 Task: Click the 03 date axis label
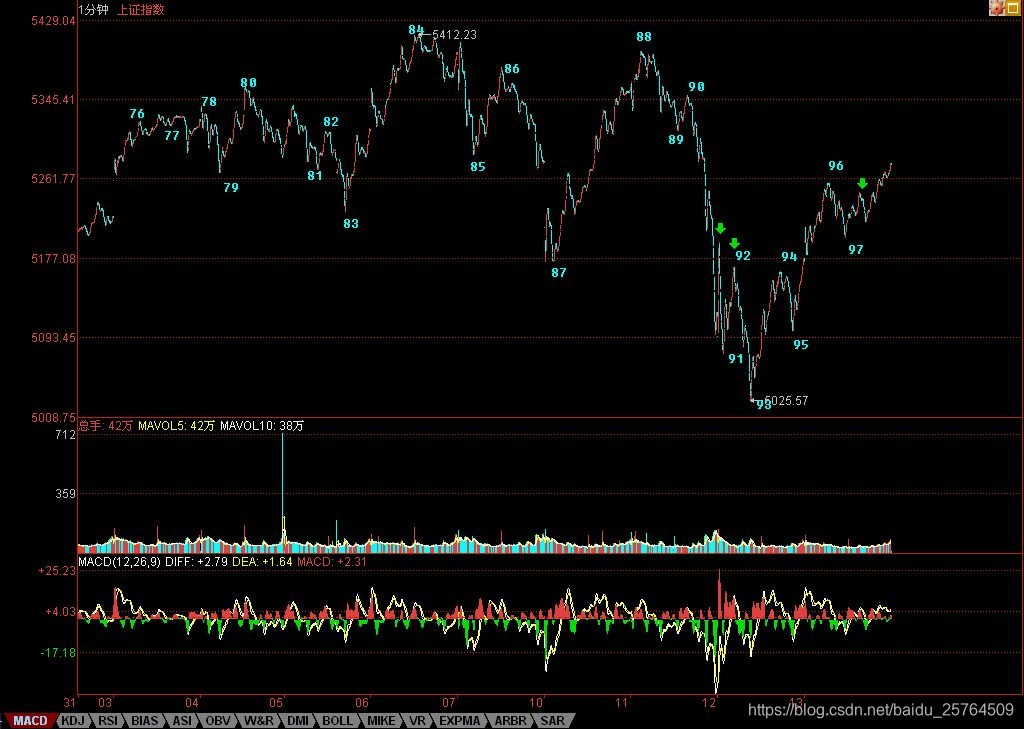(105, 703)
